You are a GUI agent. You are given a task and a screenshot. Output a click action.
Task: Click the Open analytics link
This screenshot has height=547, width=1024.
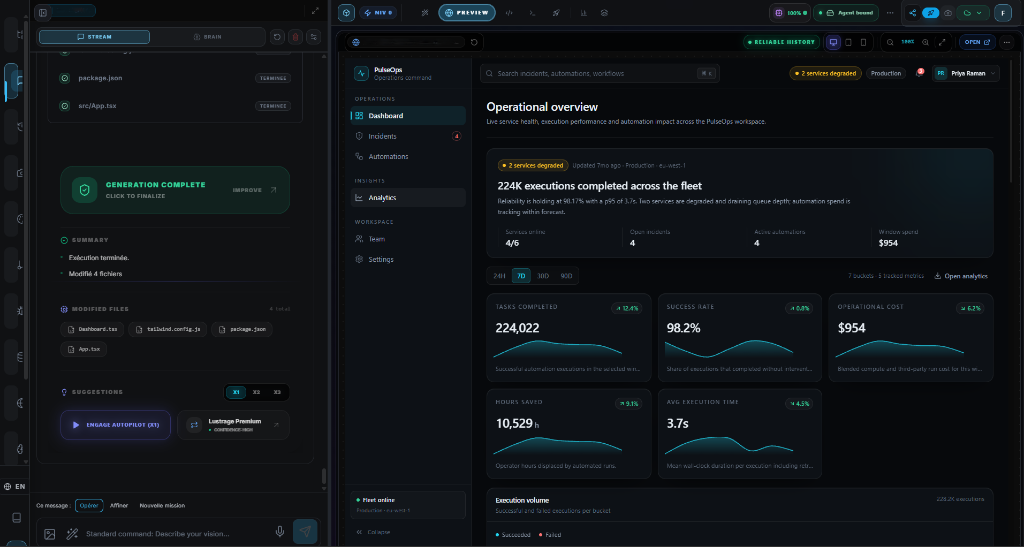tap(961, 276)
